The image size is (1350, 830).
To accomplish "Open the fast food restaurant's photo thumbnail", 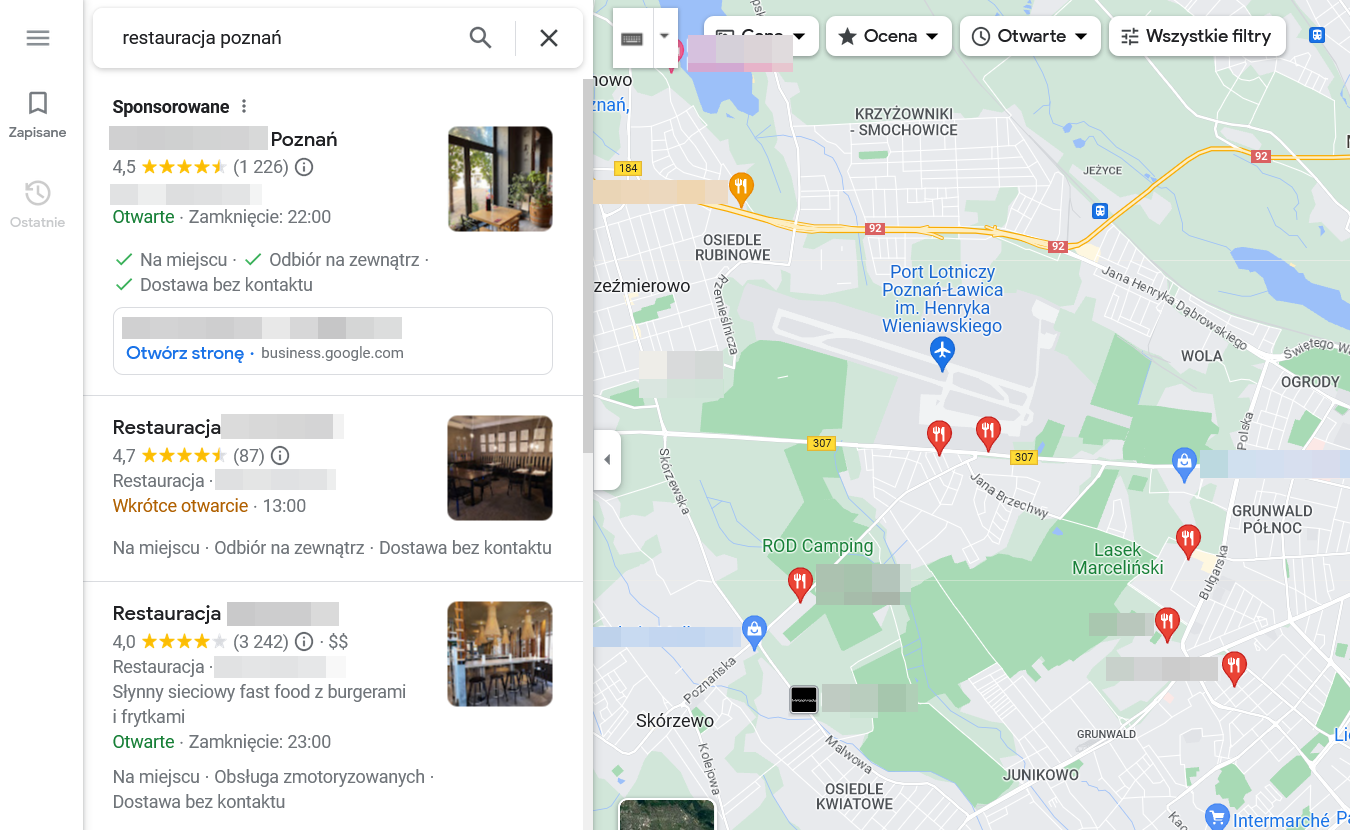I will point(500,654).
